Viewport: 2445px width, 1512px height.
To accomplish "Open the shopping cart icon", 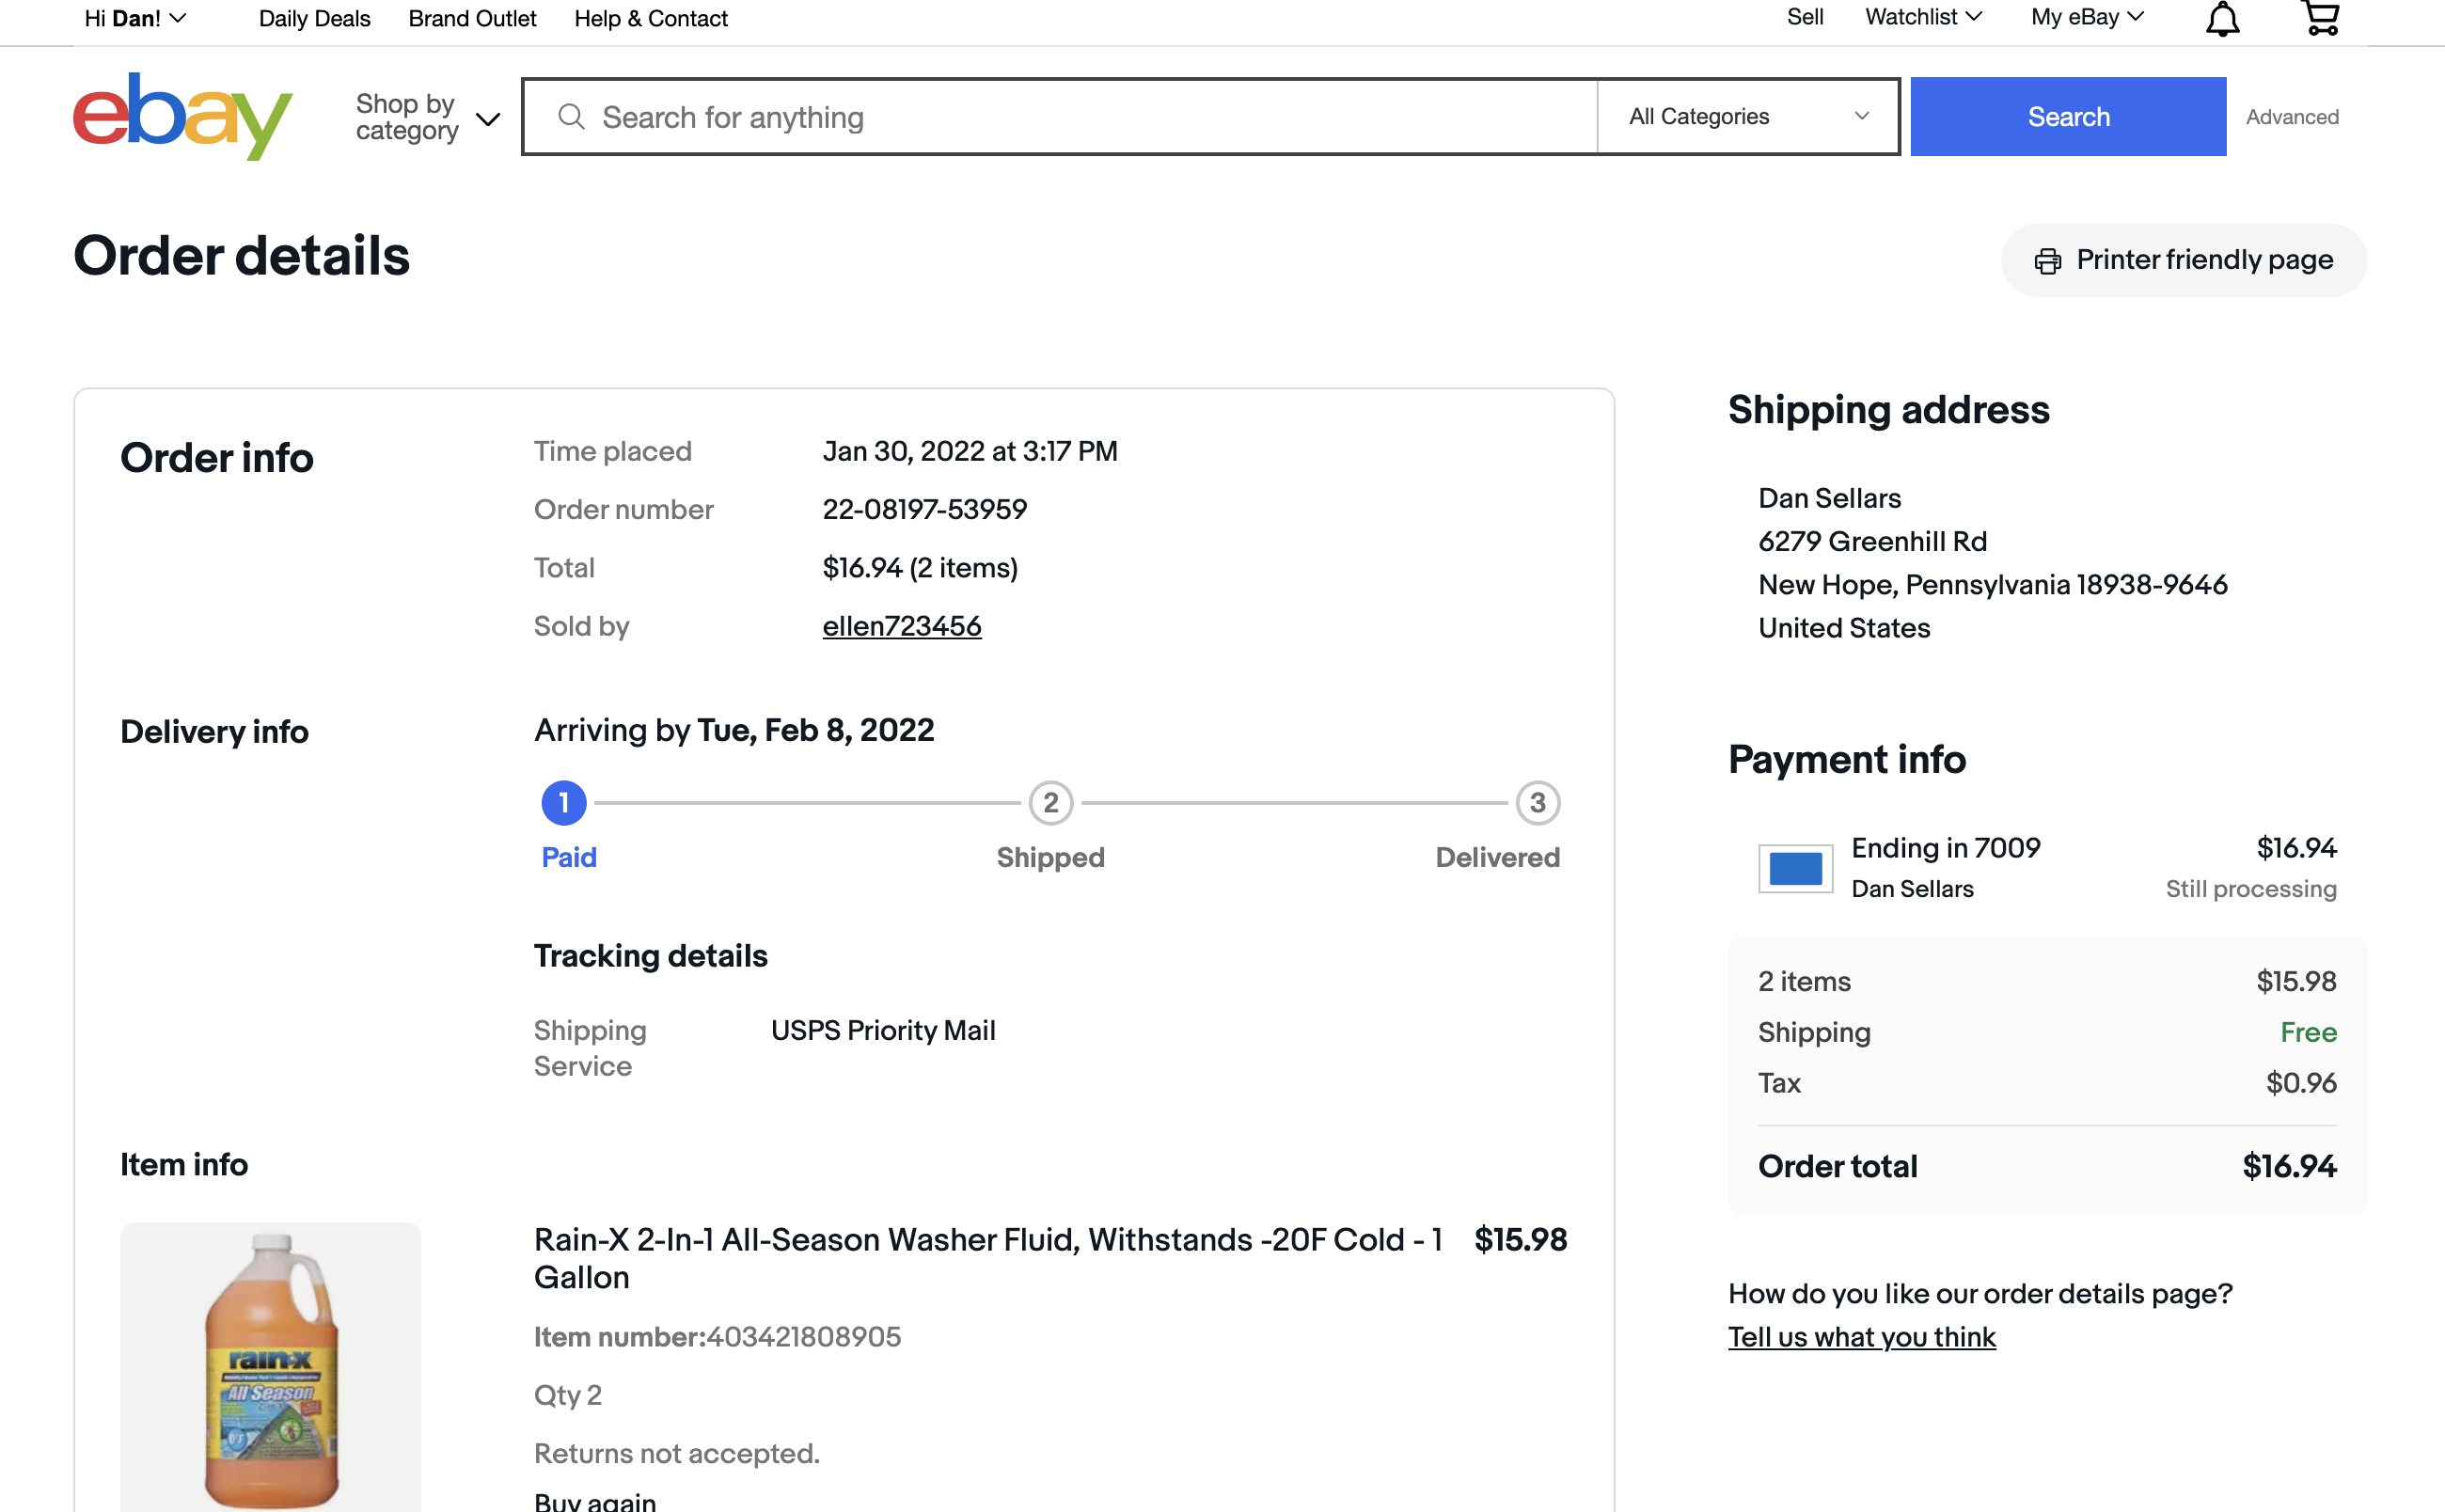I will [x=2321, y=17].
